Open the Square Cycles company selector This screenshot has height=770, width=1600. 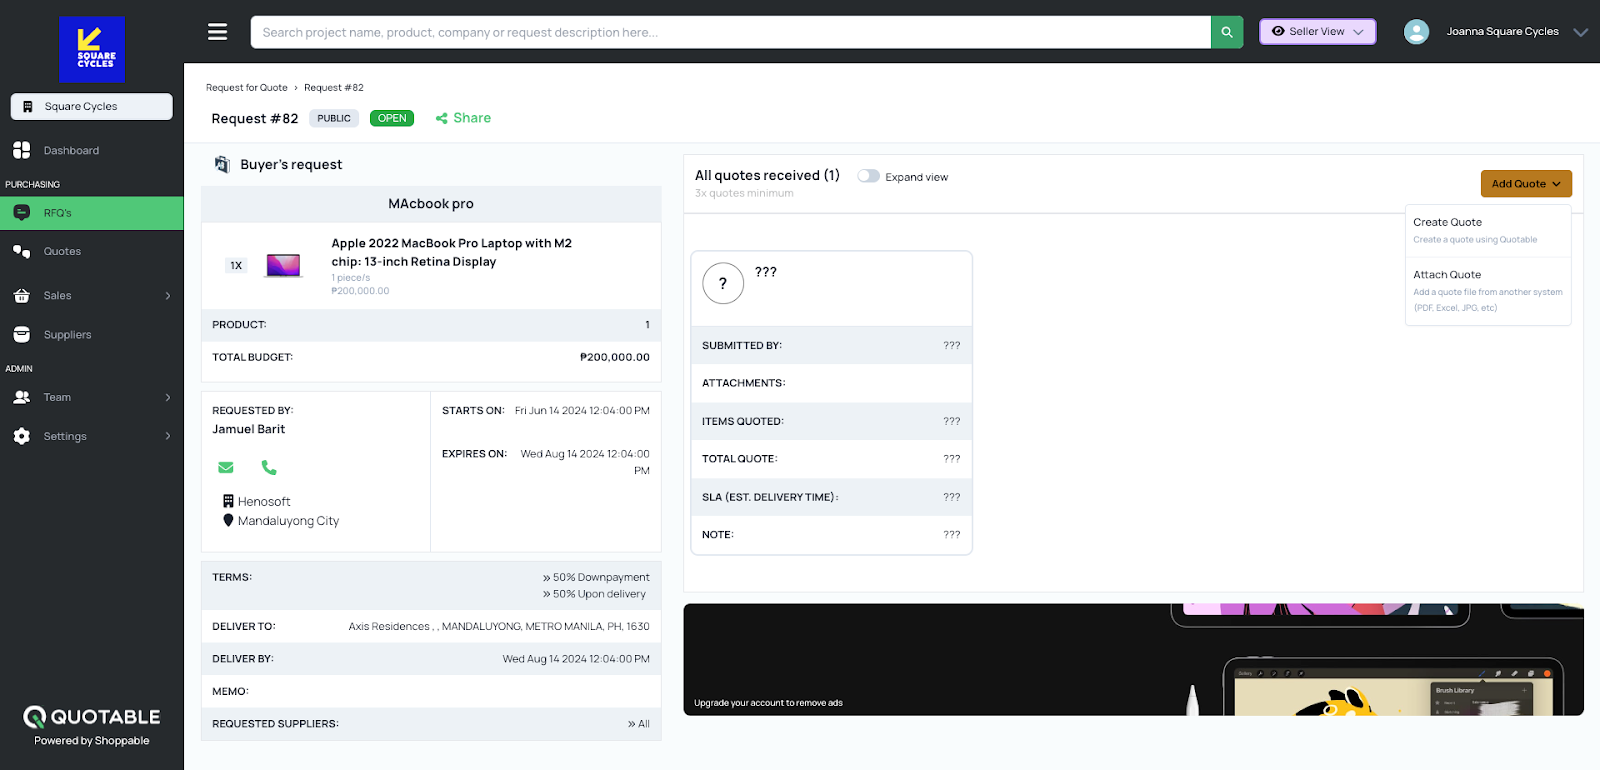tap(92, 106)
